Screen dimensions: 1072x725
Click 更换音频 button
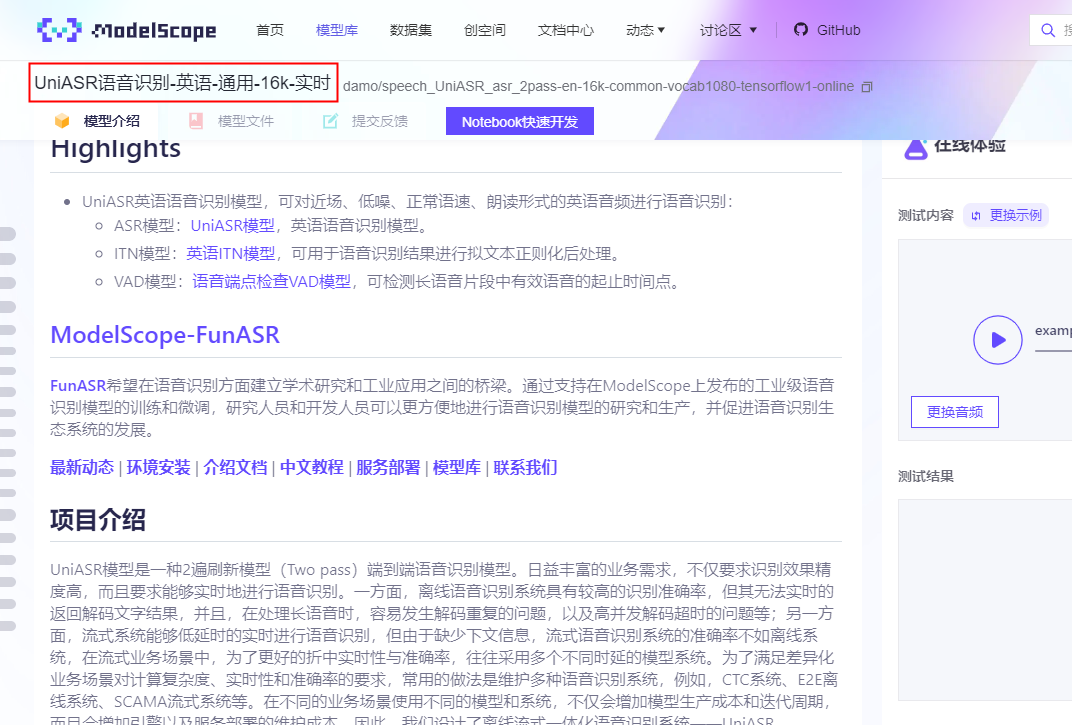point(954,412)
